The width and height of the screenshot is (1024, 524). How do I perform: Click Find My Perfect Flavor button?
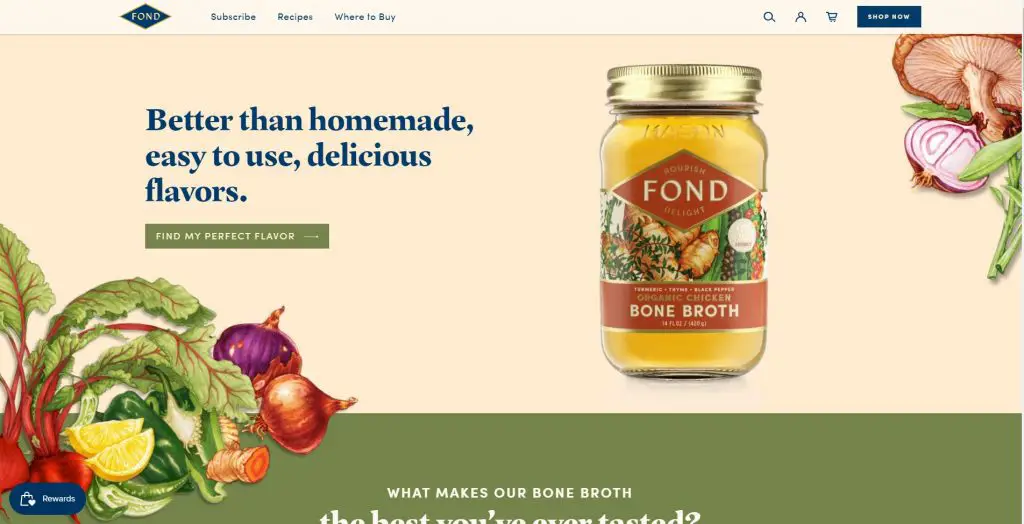coord(237,237)
